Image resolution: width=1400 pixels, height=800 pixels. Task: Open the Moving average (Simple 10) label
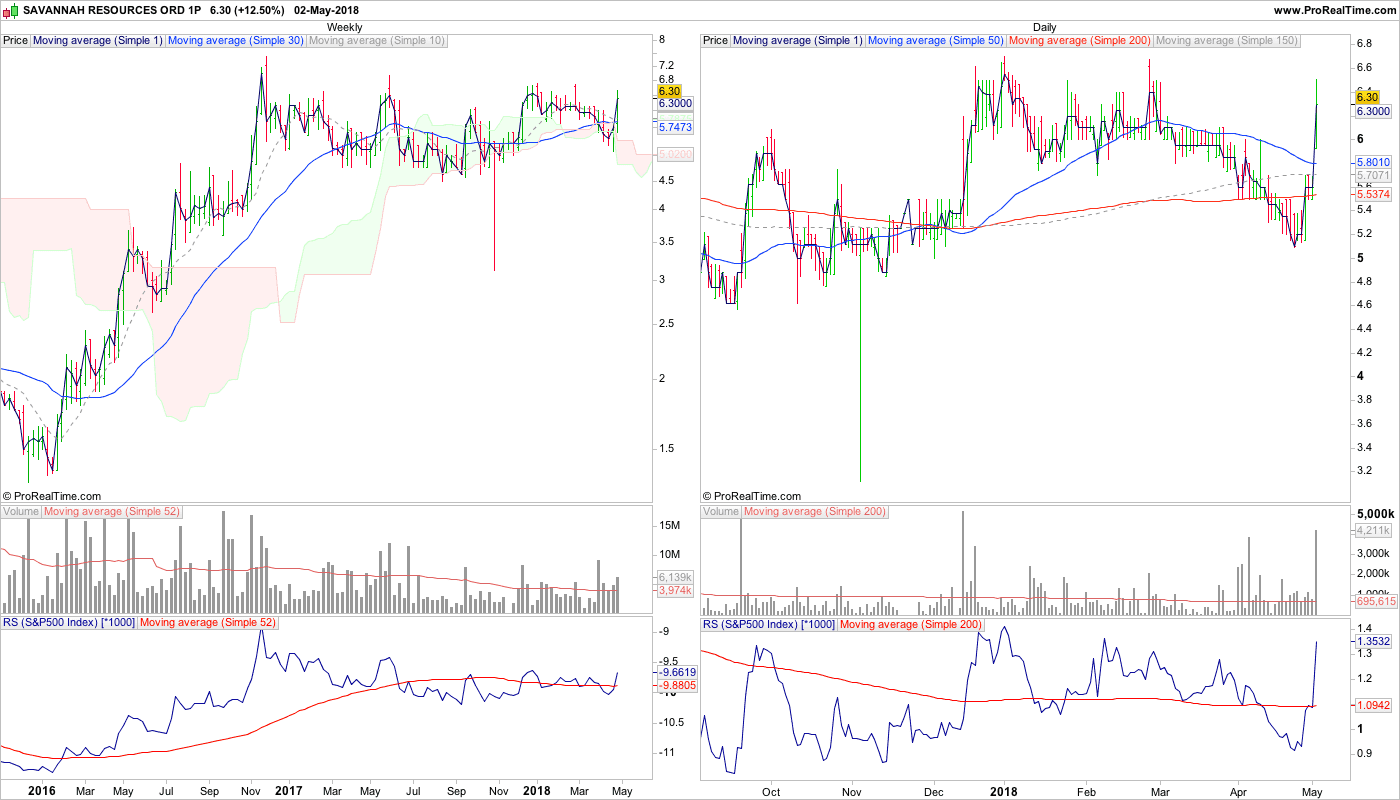click(x=378, y=41)
